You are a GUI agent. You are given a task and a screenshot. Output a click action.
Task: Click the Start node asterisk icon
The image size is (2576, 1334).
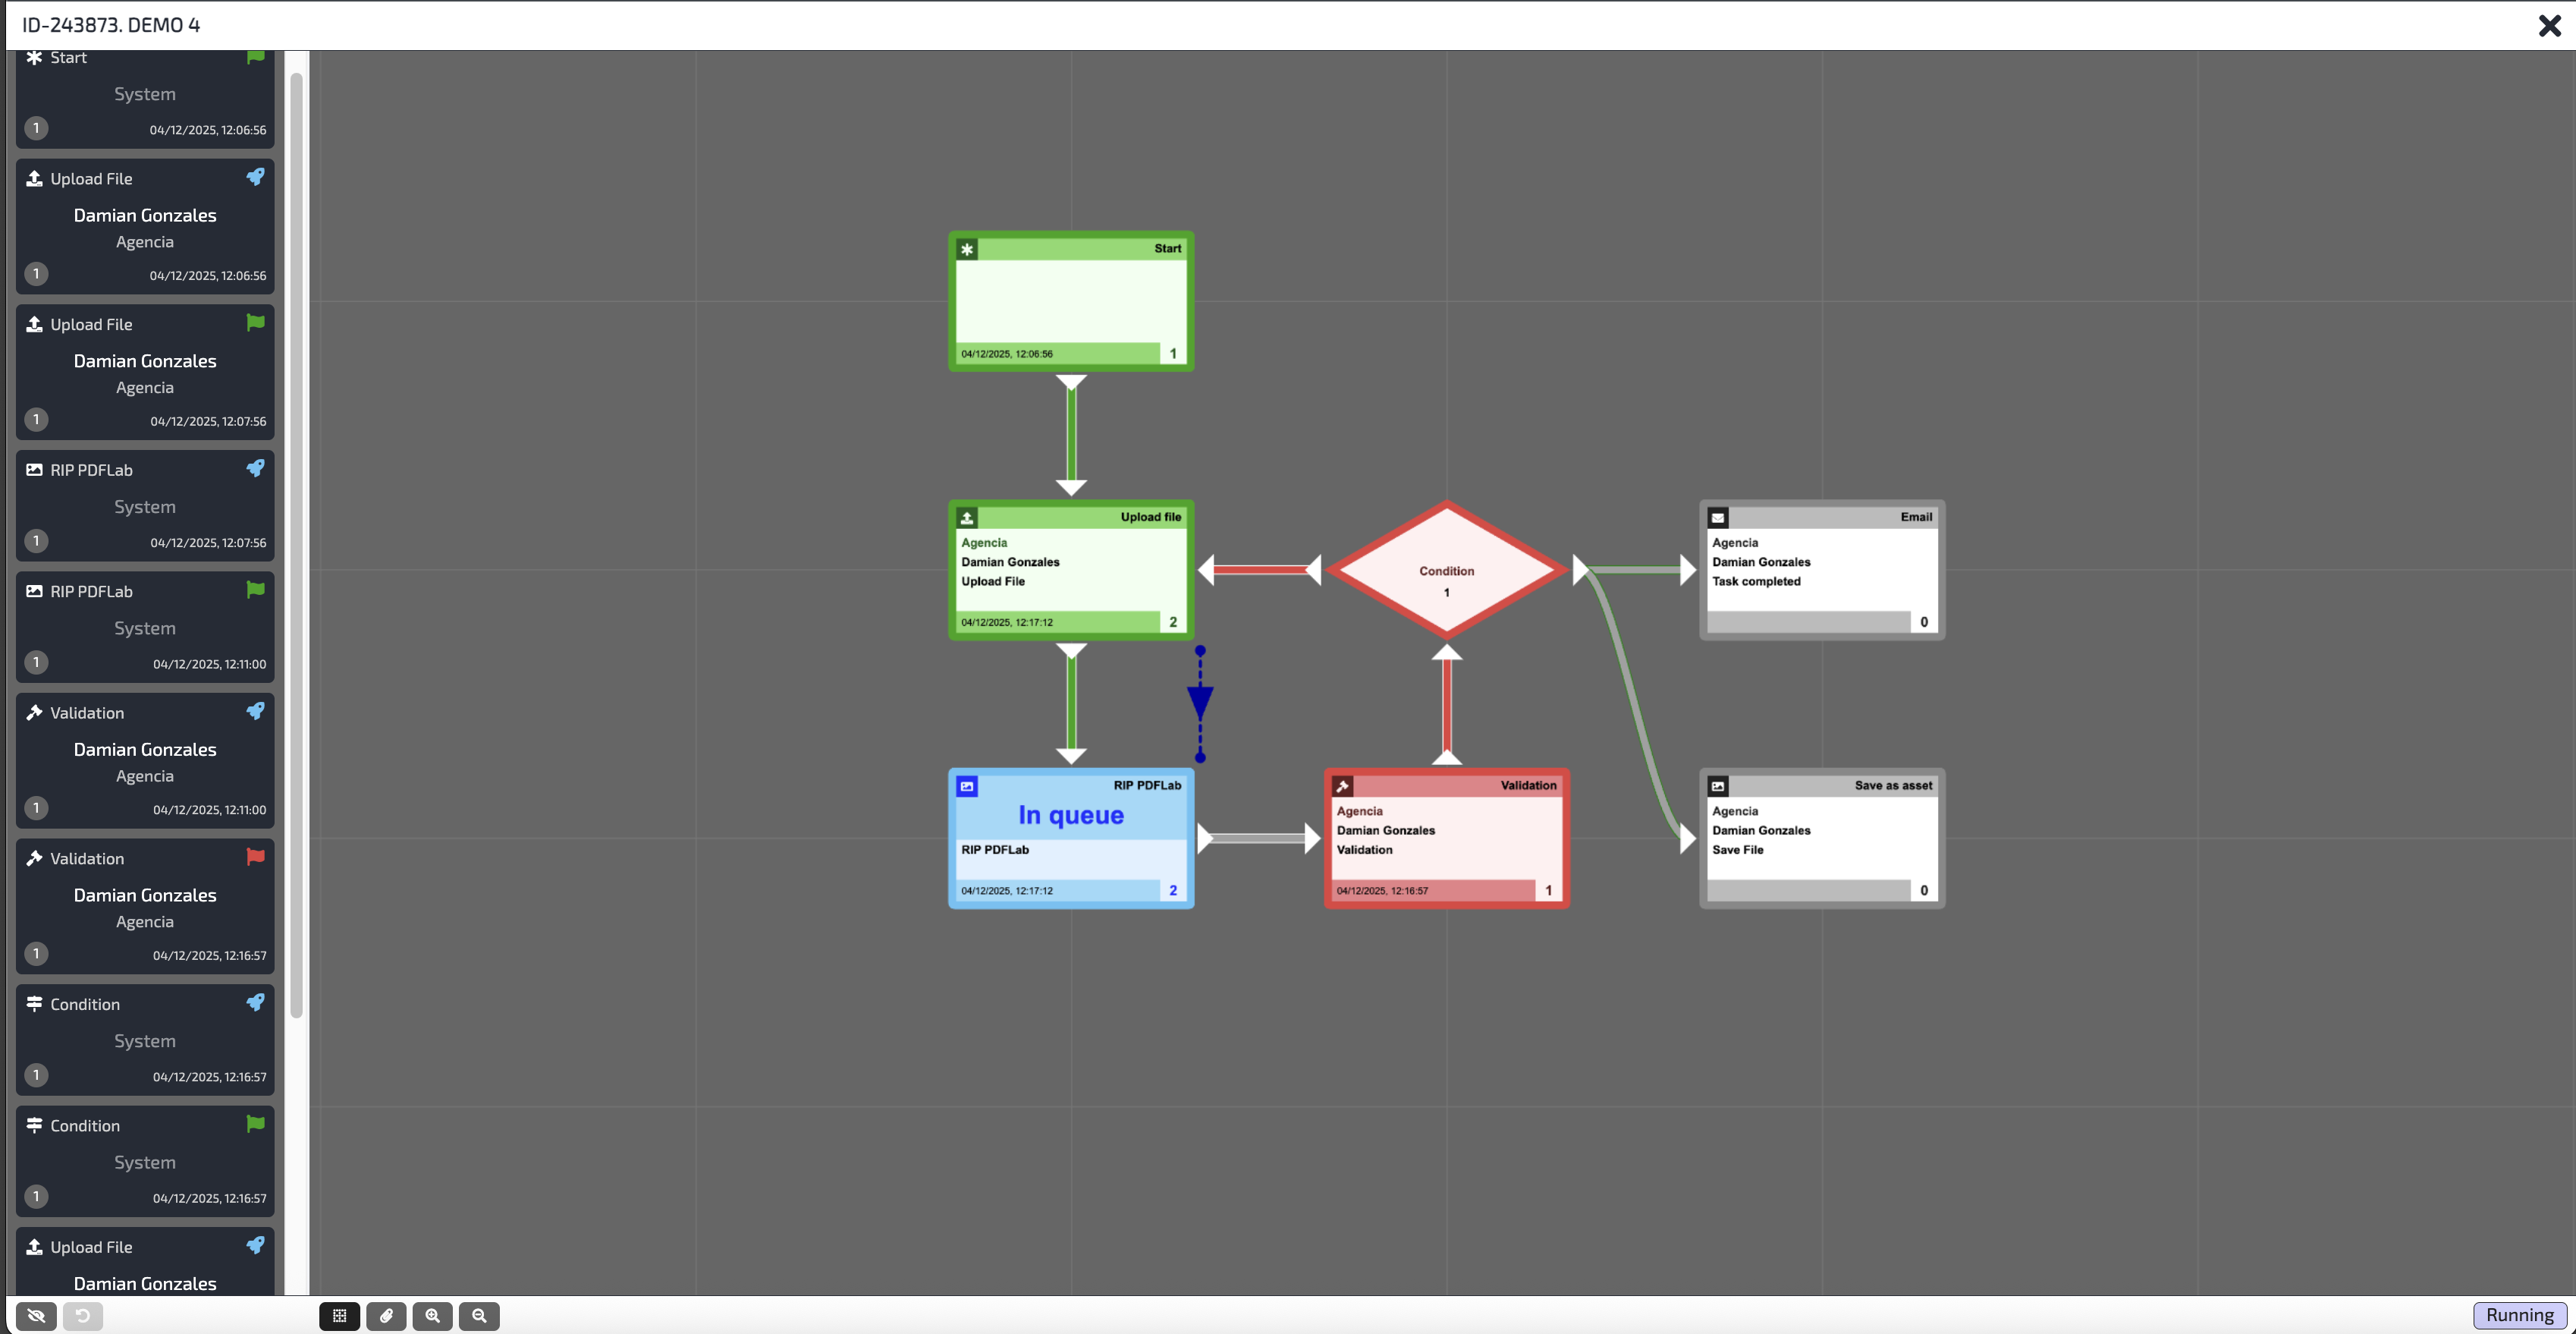pyautogui.click(x=966, y=249)
